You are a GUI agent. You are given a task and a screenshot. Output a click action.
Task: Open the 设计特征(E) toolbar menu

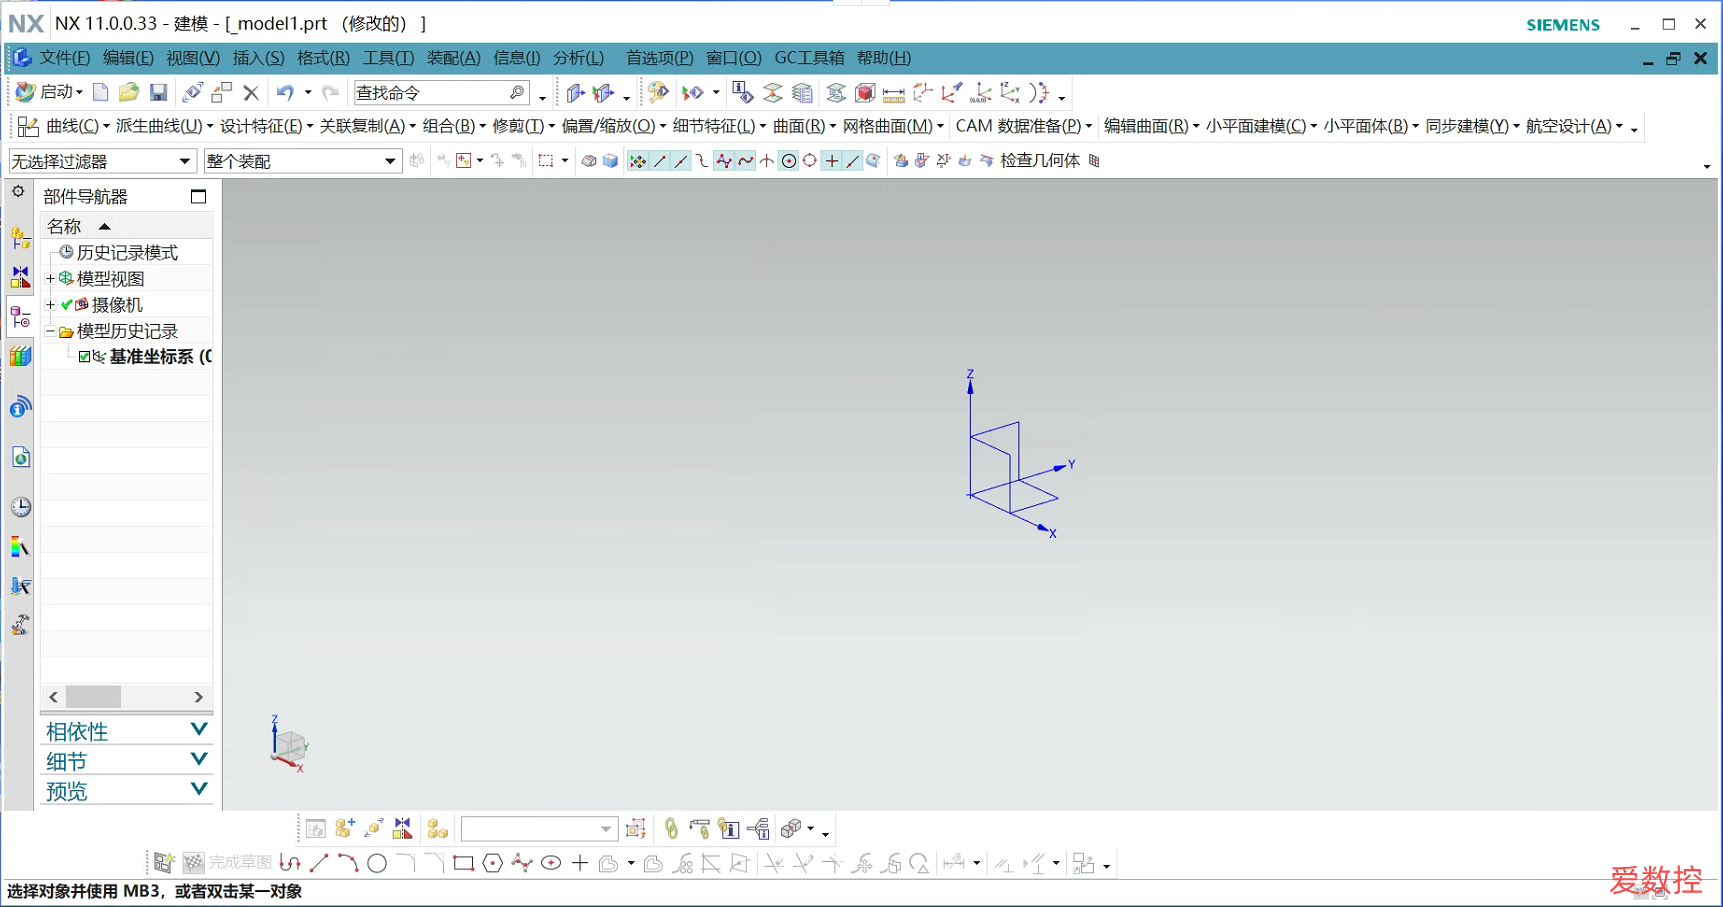coord(266,126)
